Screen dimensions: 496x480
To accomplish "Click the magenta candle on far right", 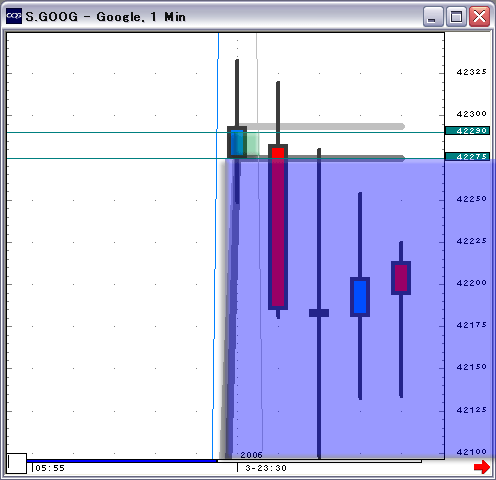I will point(401,278).
